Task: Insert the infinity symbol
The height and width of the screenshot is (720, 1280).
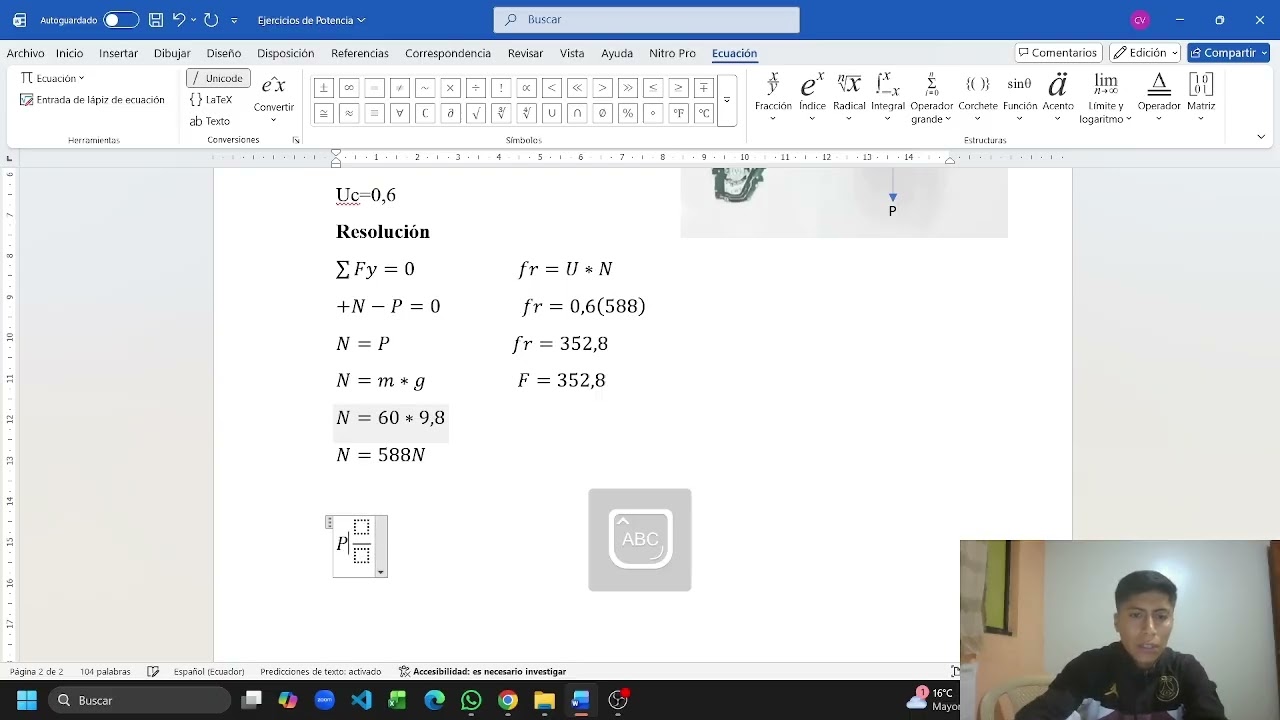Action: pos(349,88)
